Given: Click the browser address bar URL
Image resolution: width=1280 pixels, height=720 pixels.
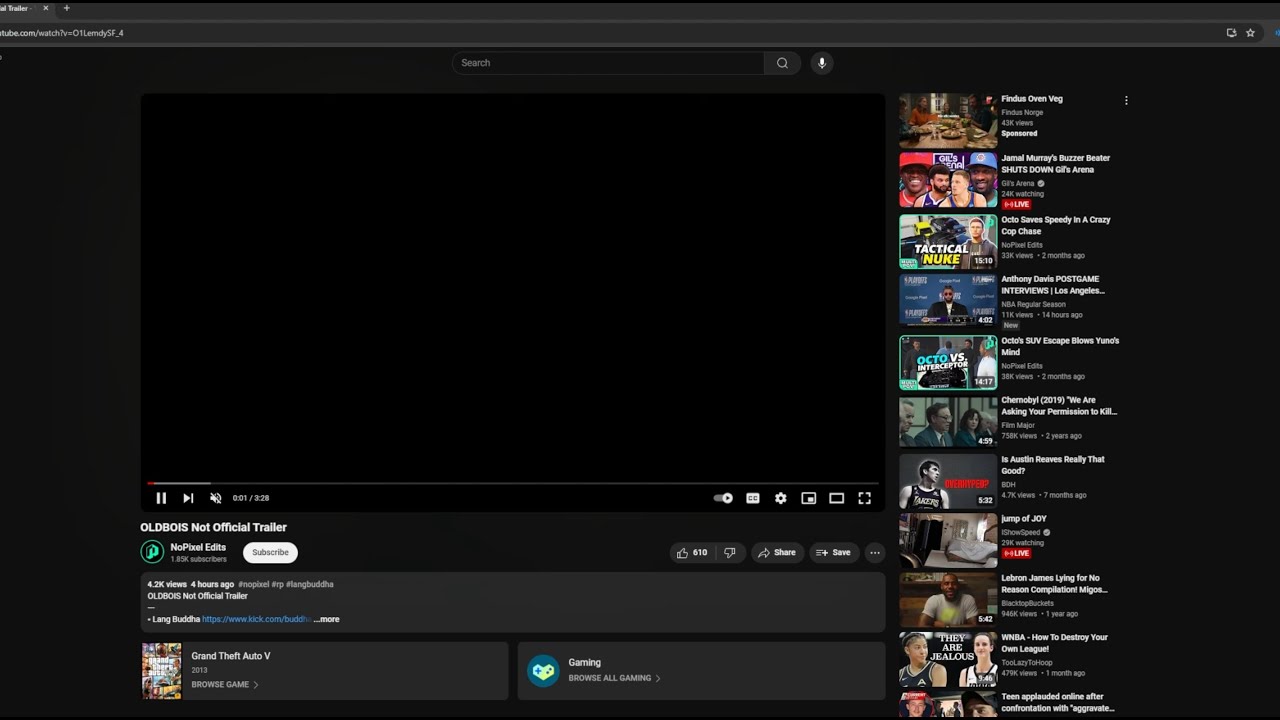Looking at the screenshot, I should point(62,33).
